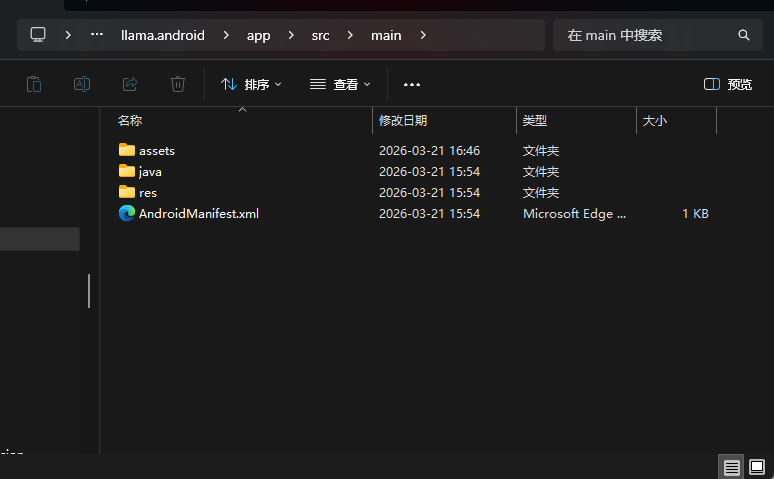The width and height of the screenshot is (774, 479).
Task: Click the Microsoft Edge type cell
Action: [574, 213]
